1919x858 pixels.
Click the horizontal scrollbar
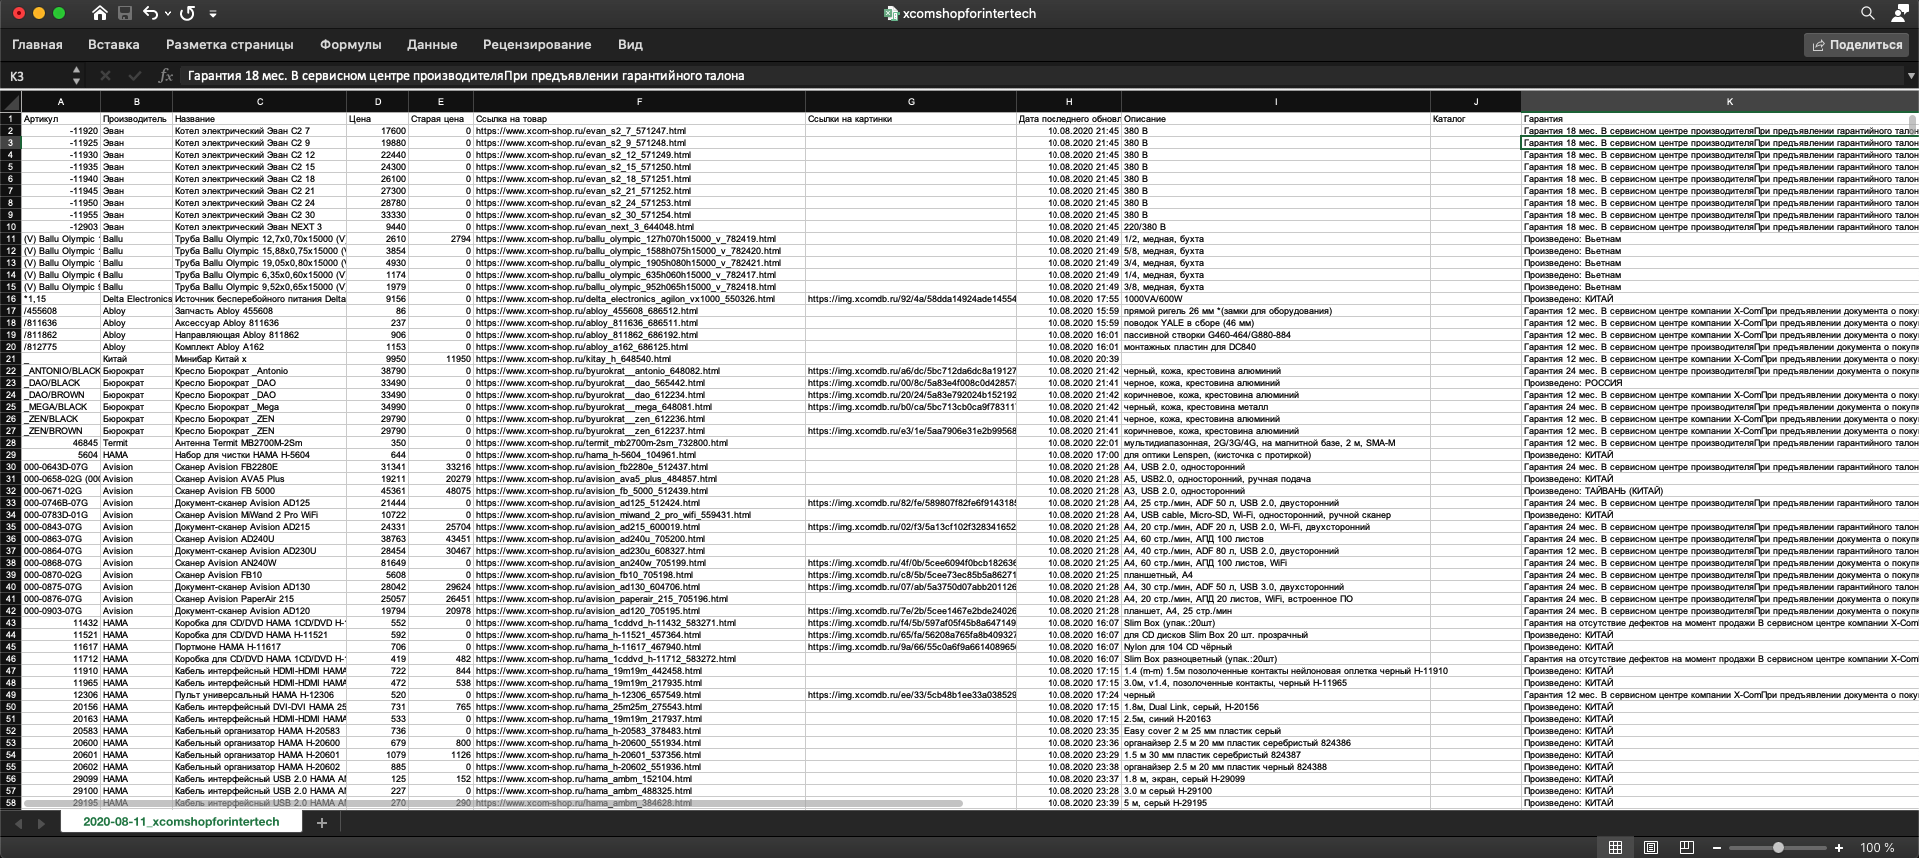492,803
